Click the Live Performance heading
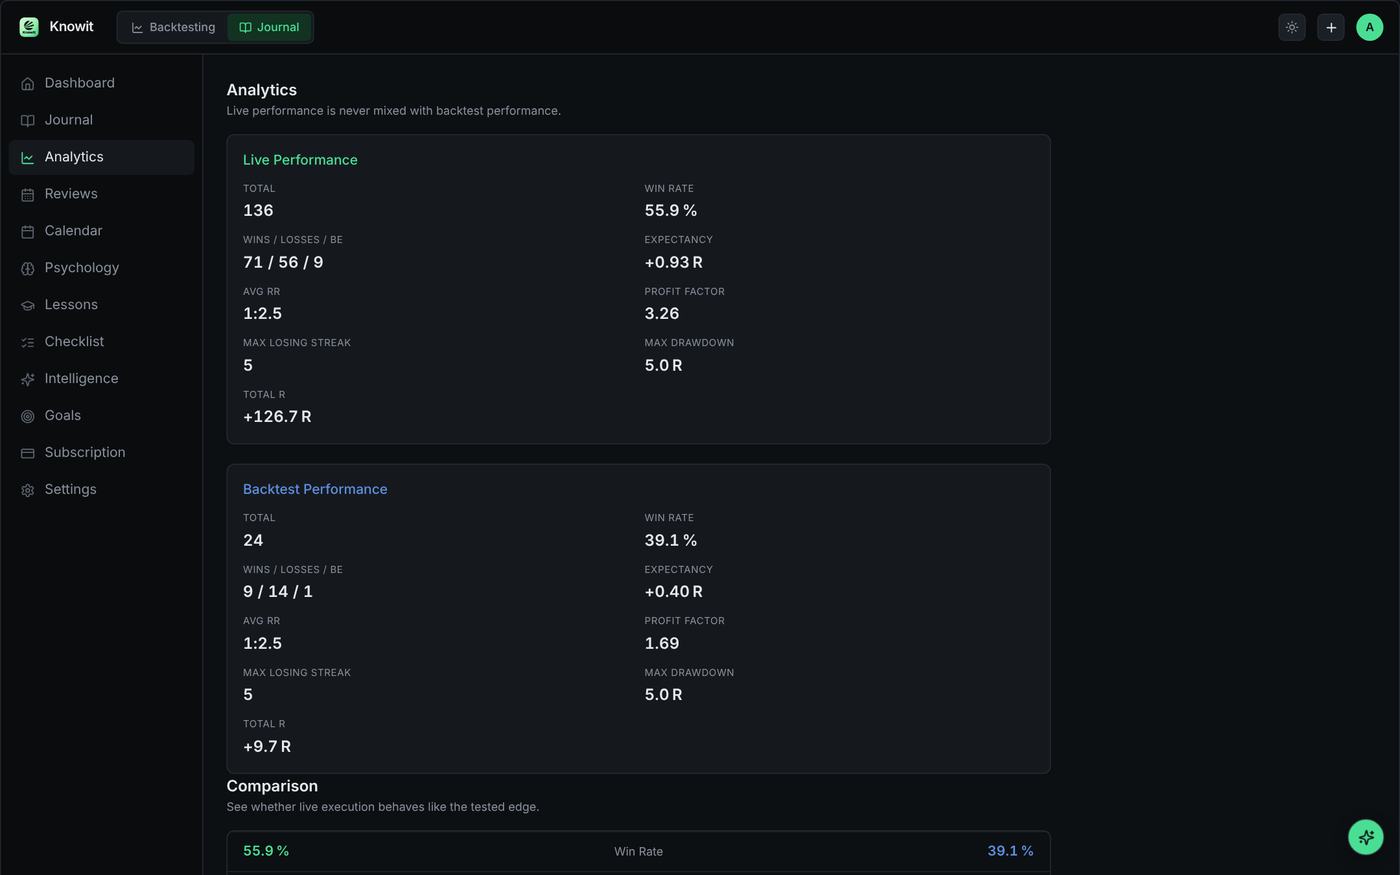The image size is (1400, 875). [300, 160]
